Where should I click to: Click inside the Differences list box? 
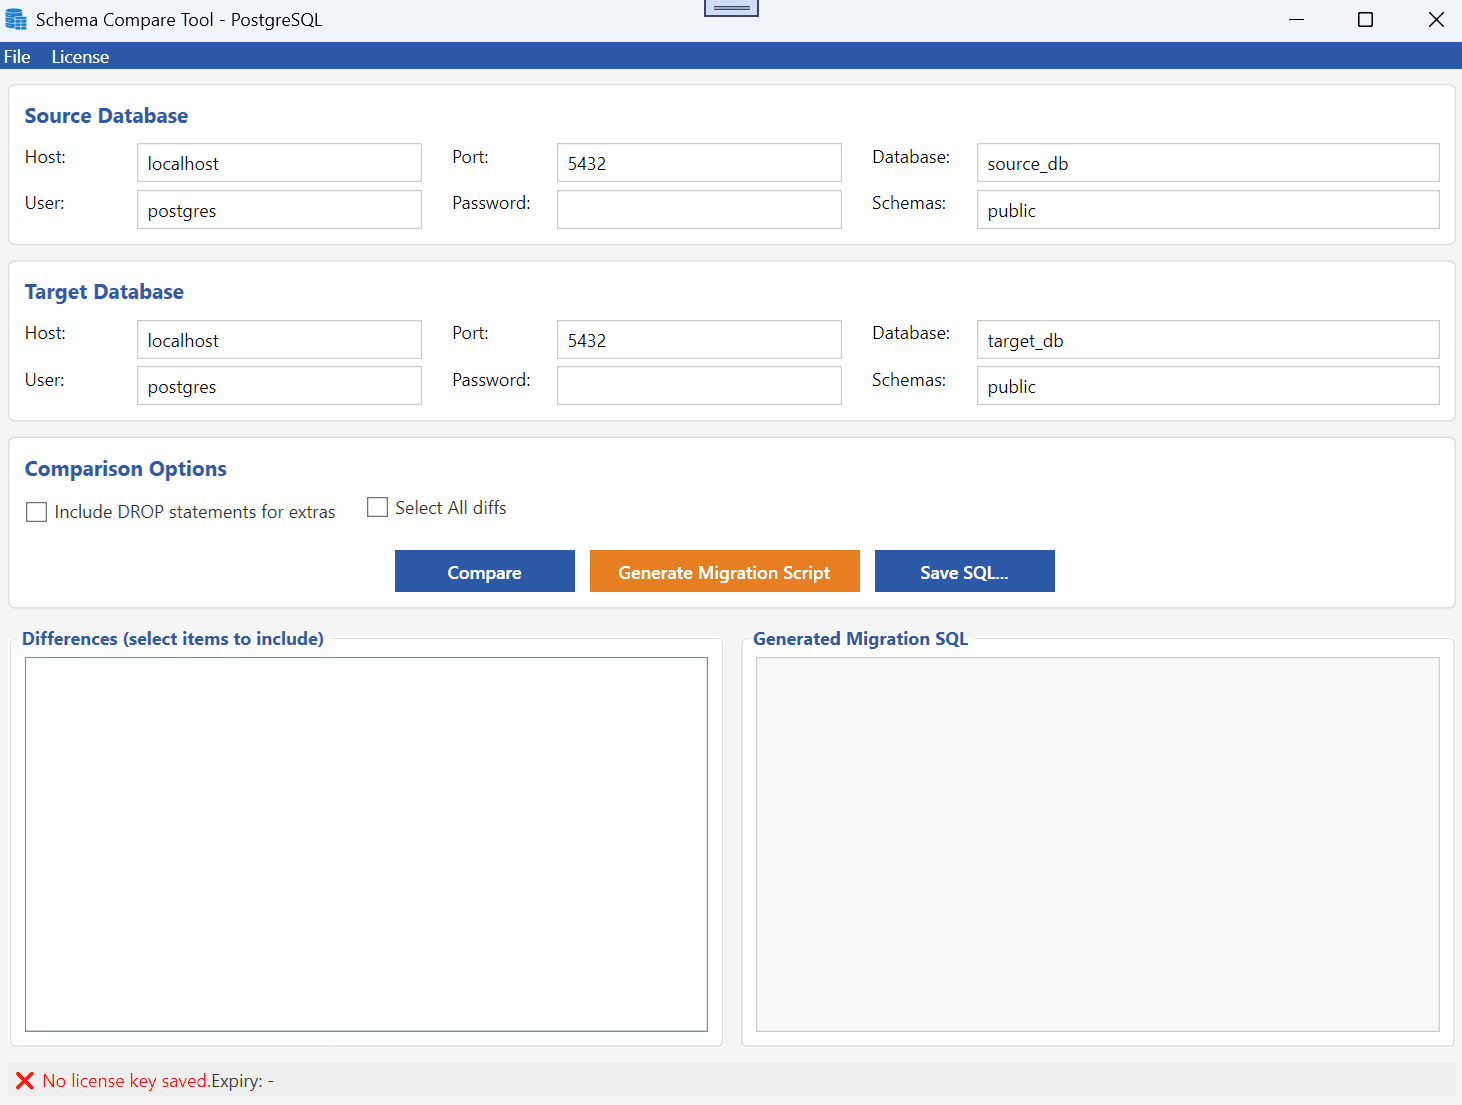(366, 844)
